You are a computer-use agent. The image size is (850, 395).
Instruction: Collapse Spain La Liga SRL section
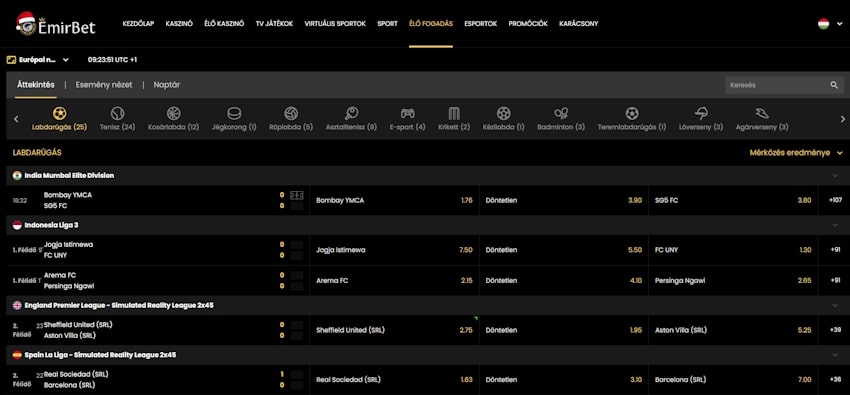pos(835,355)
